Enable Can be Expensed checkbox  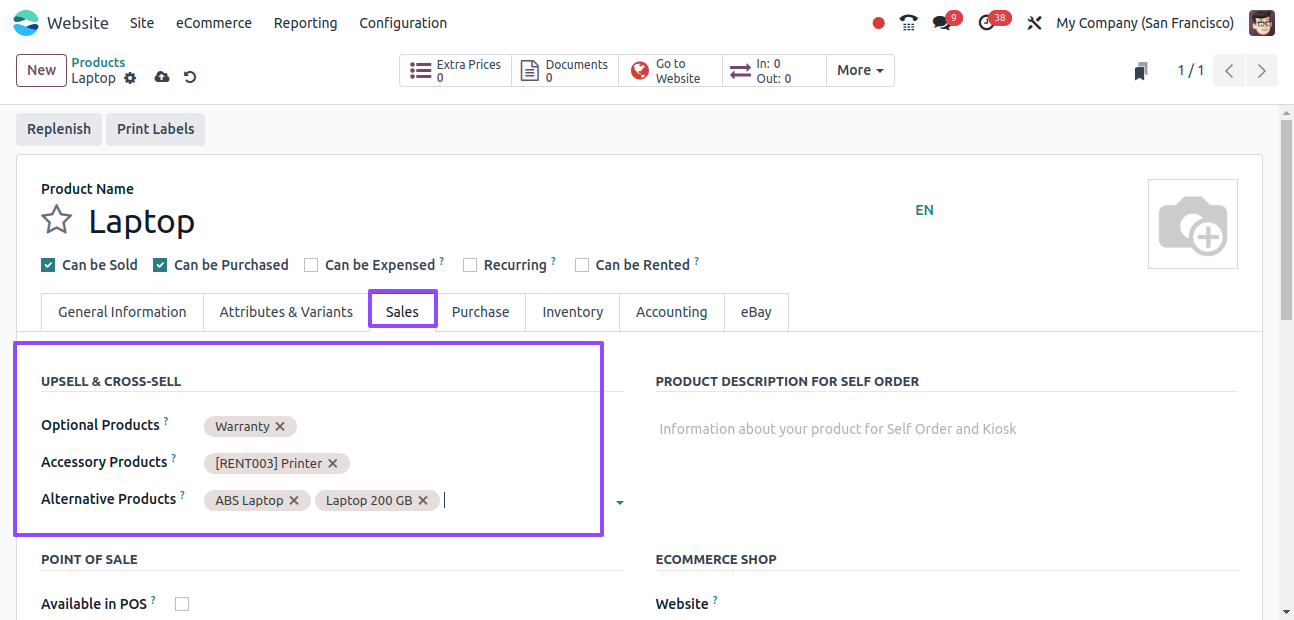[x=311, y=265]
